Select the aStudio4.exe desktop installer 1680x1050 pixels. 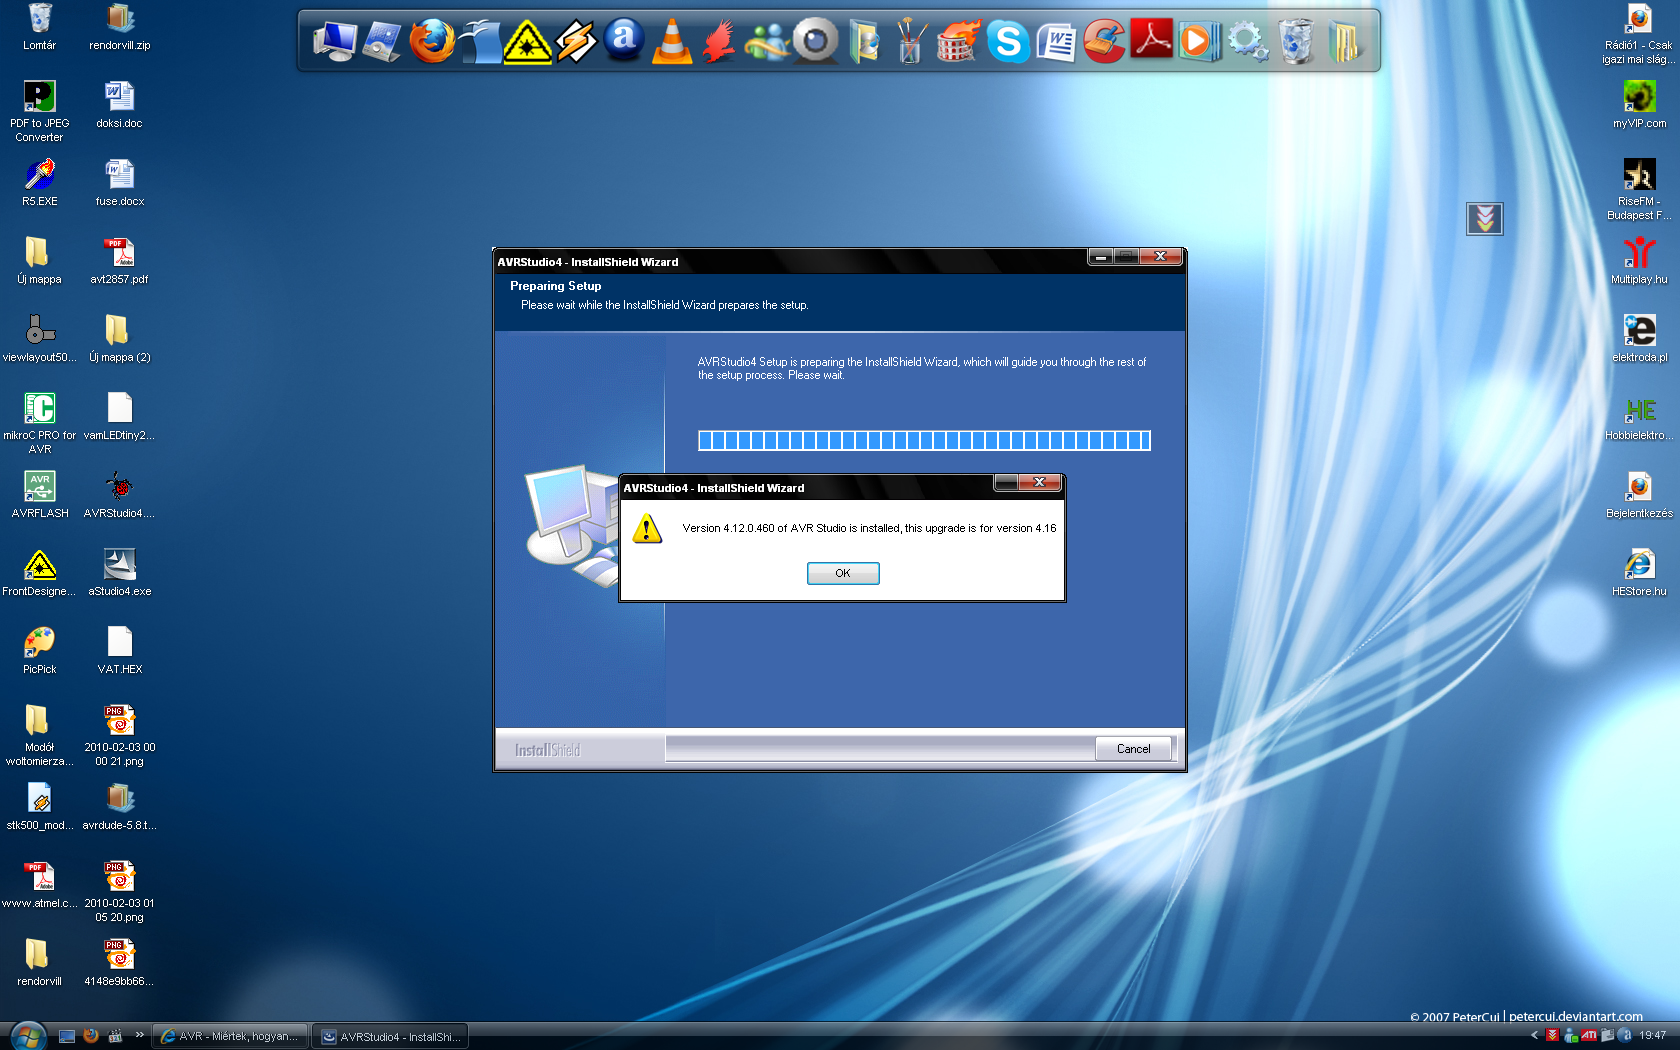pos(120,573)
